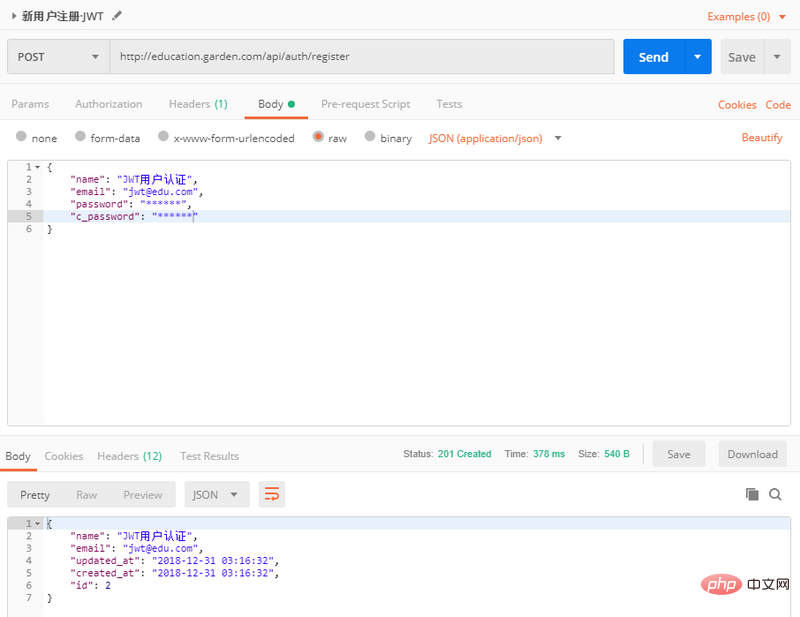Switch response view to Pretty
This screenshot has width=800, height=617.
point(35,495)
